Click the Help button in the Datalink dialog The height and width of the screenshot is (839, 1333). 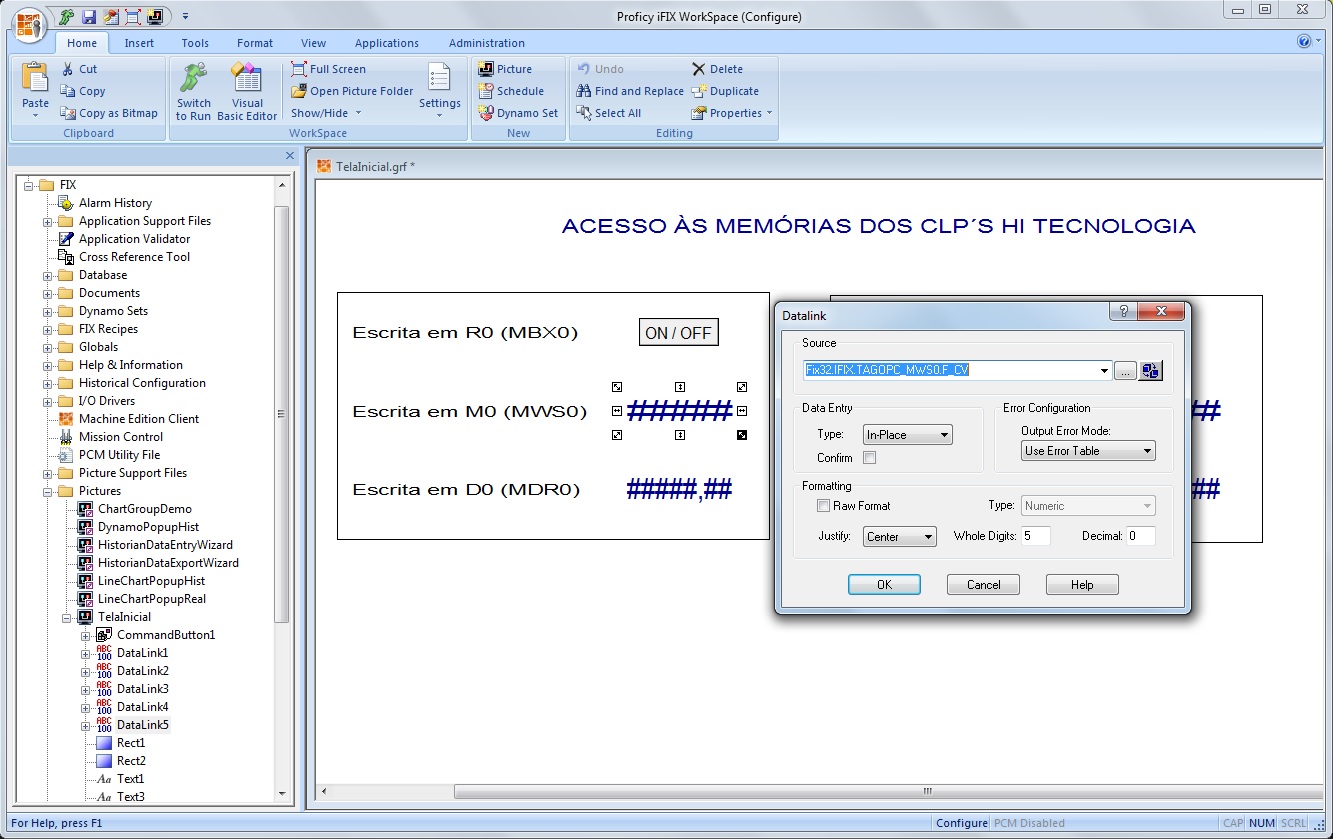(x=1082, y=585)
